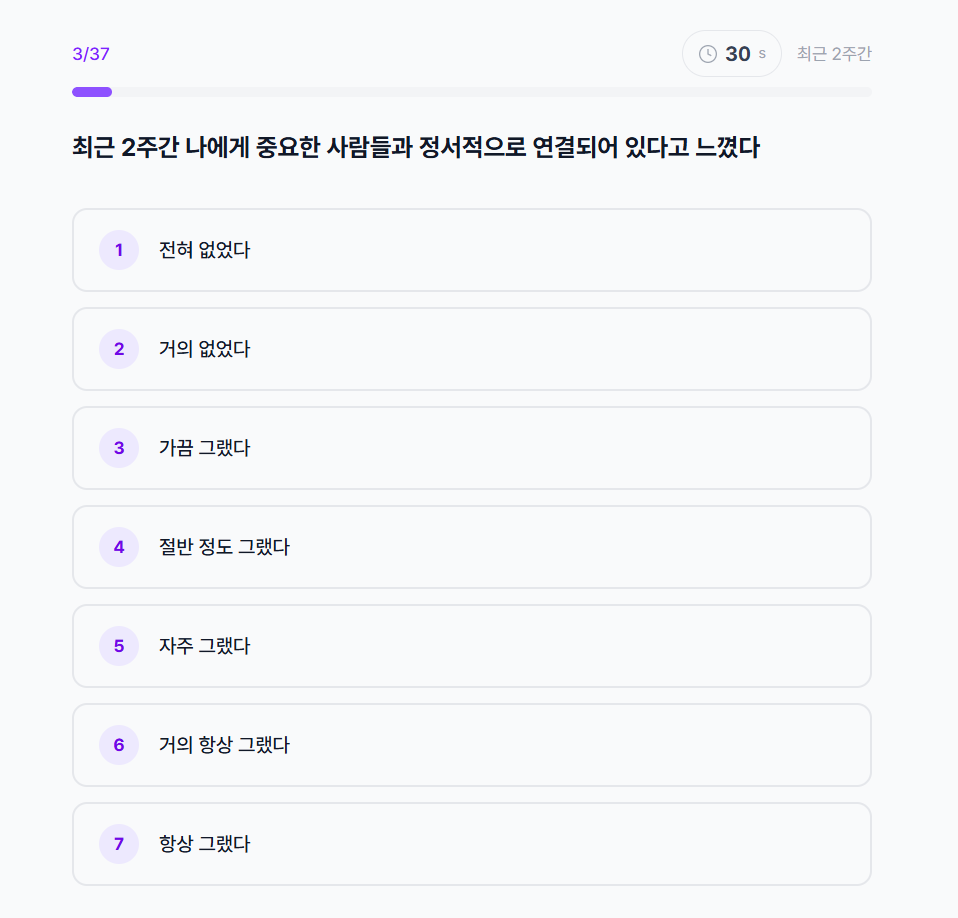Click the numbered circle 6 badge

point(118,745)
